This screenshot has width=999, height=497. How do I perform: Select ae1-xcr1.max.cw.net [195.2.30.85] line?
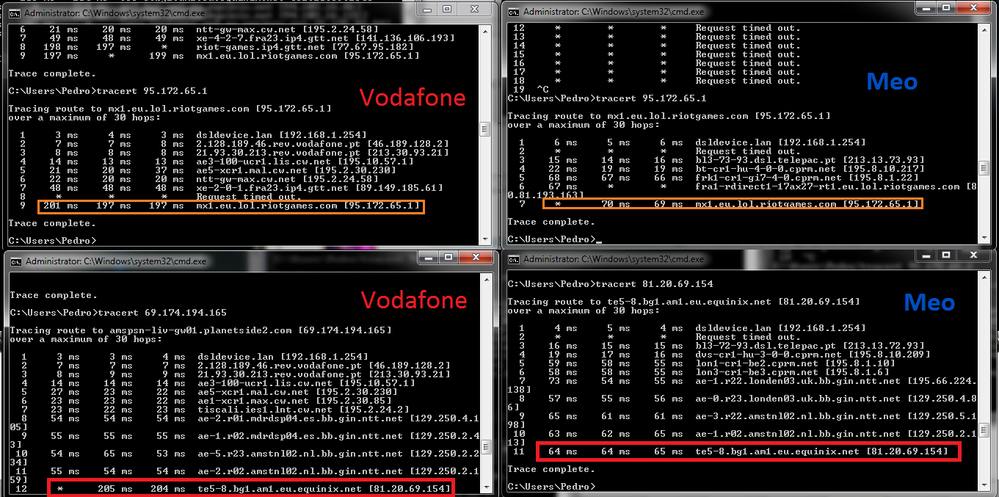[207, 400]
